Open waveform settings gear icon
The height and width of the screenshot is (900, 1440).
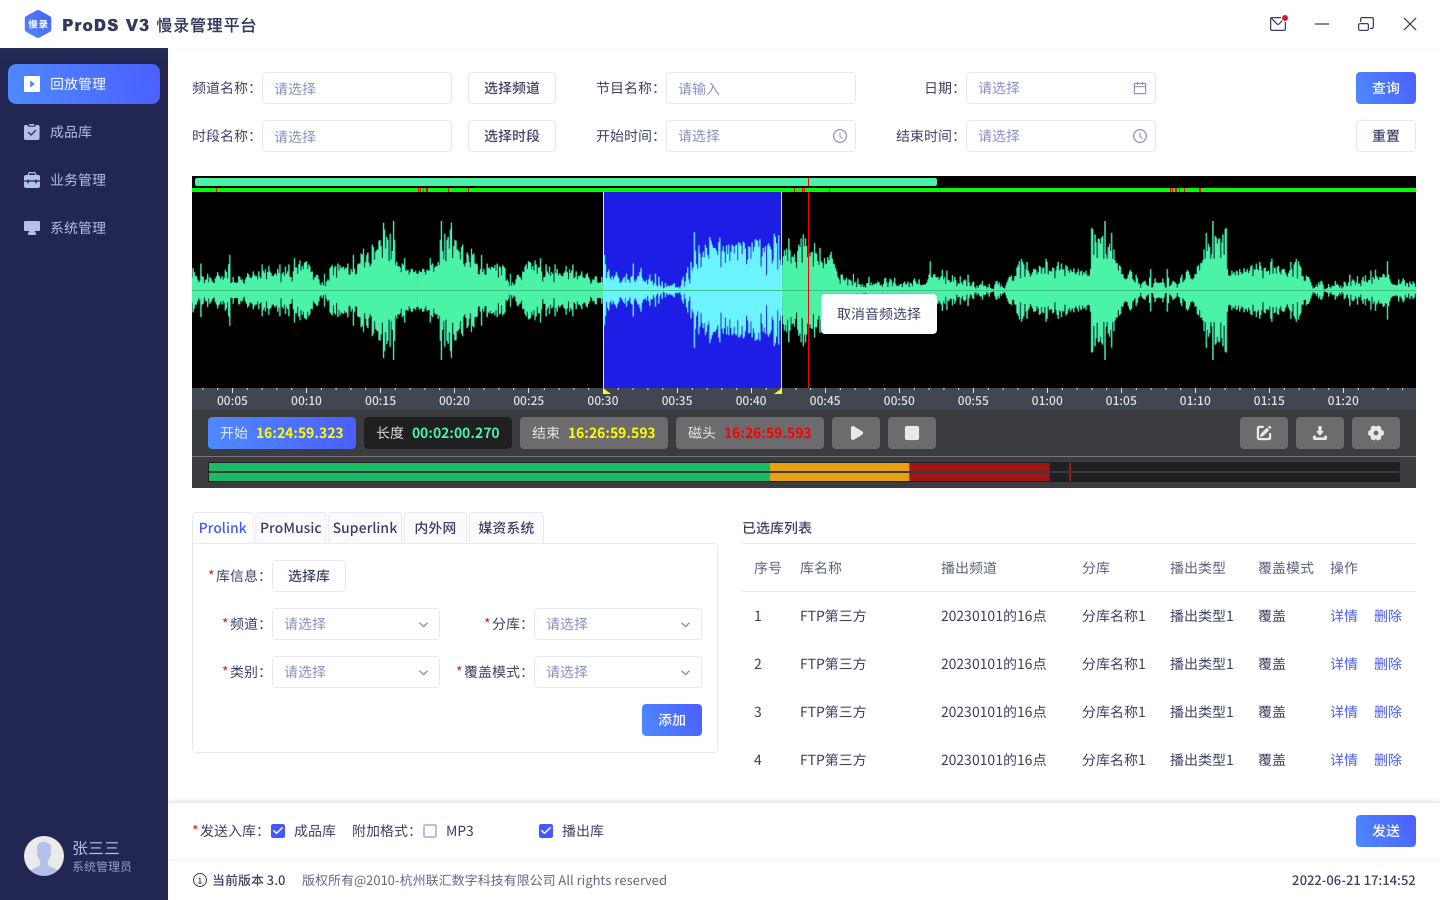tap(1376, 433)
